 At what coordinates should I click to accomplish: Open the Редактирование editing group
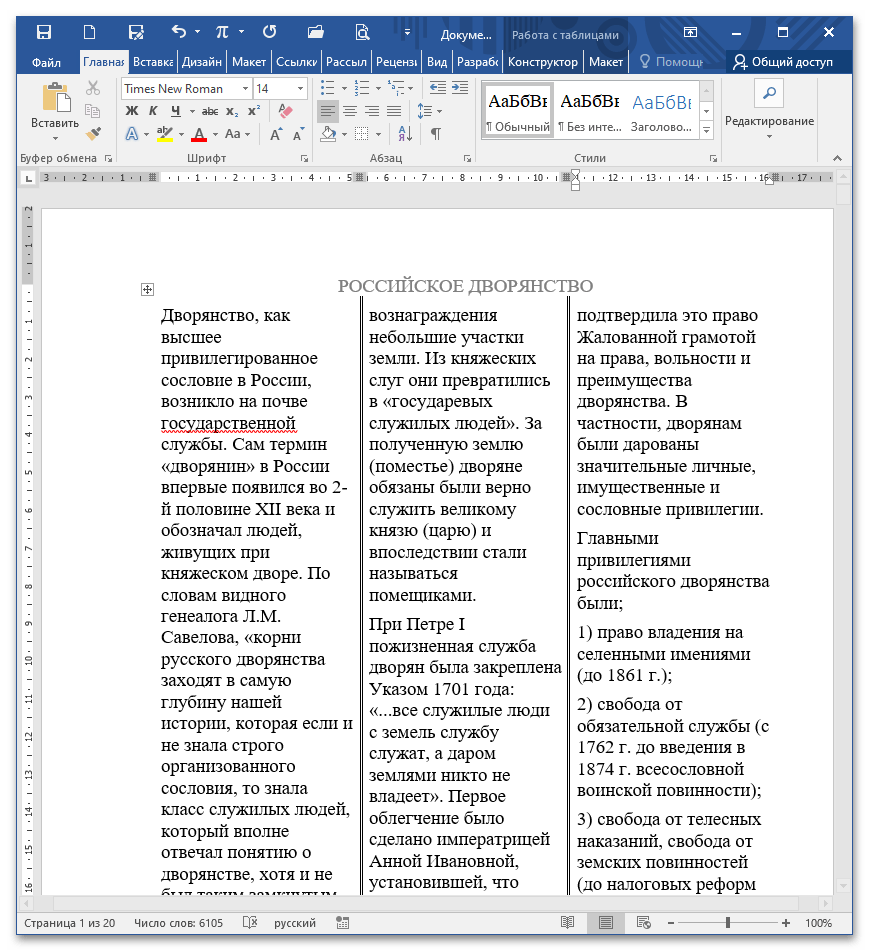tap(769, 112)
